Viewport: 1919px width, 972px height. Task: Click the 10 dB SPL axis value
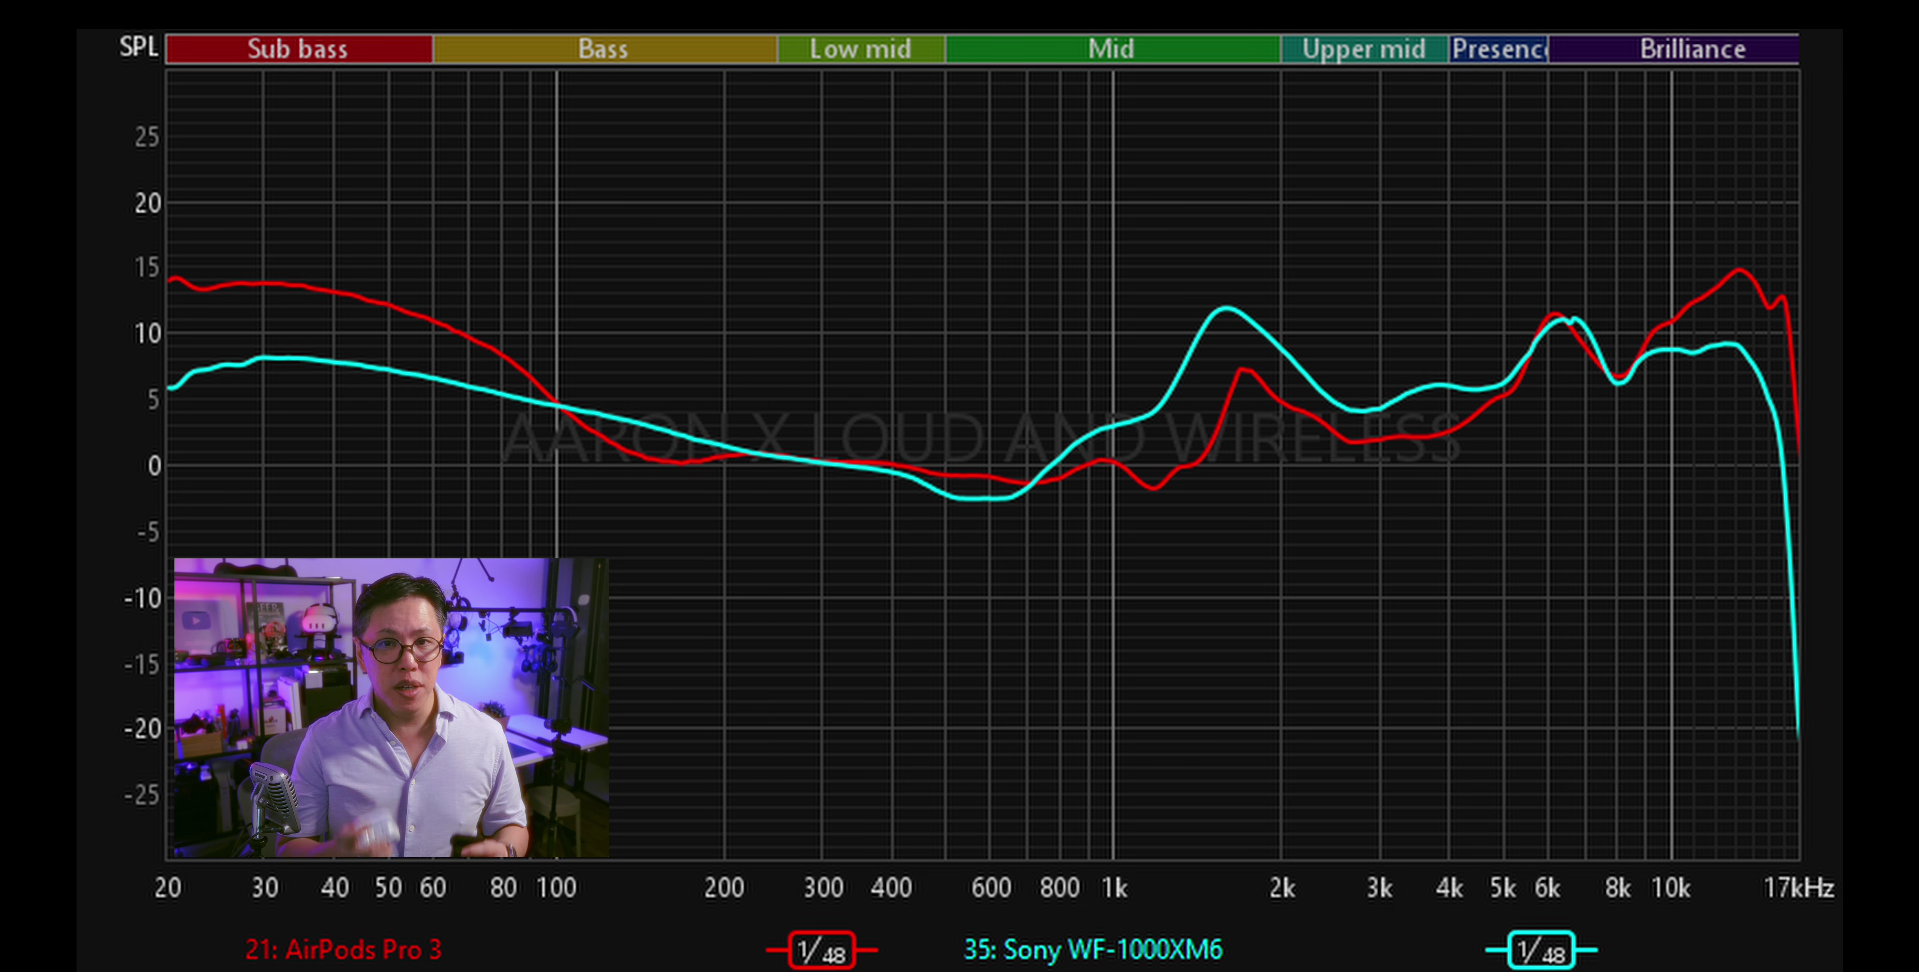point(147,334)
